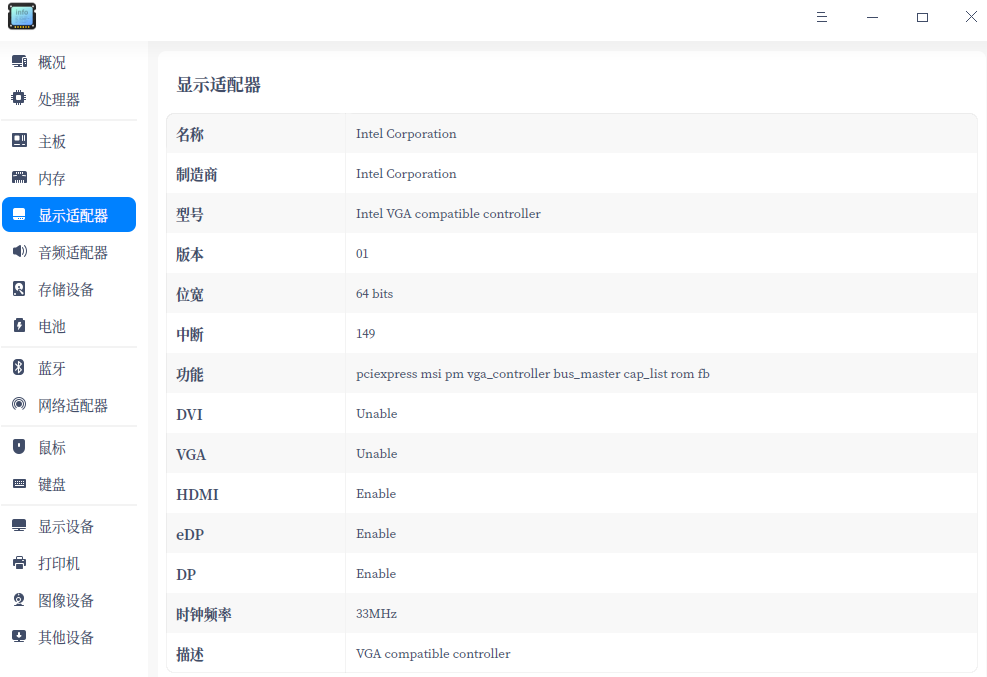Image resolution: width=987 pixels, height=677 pixels.
Task: Select 主板 in the sidebar
Action: click(x=69, y=142)
